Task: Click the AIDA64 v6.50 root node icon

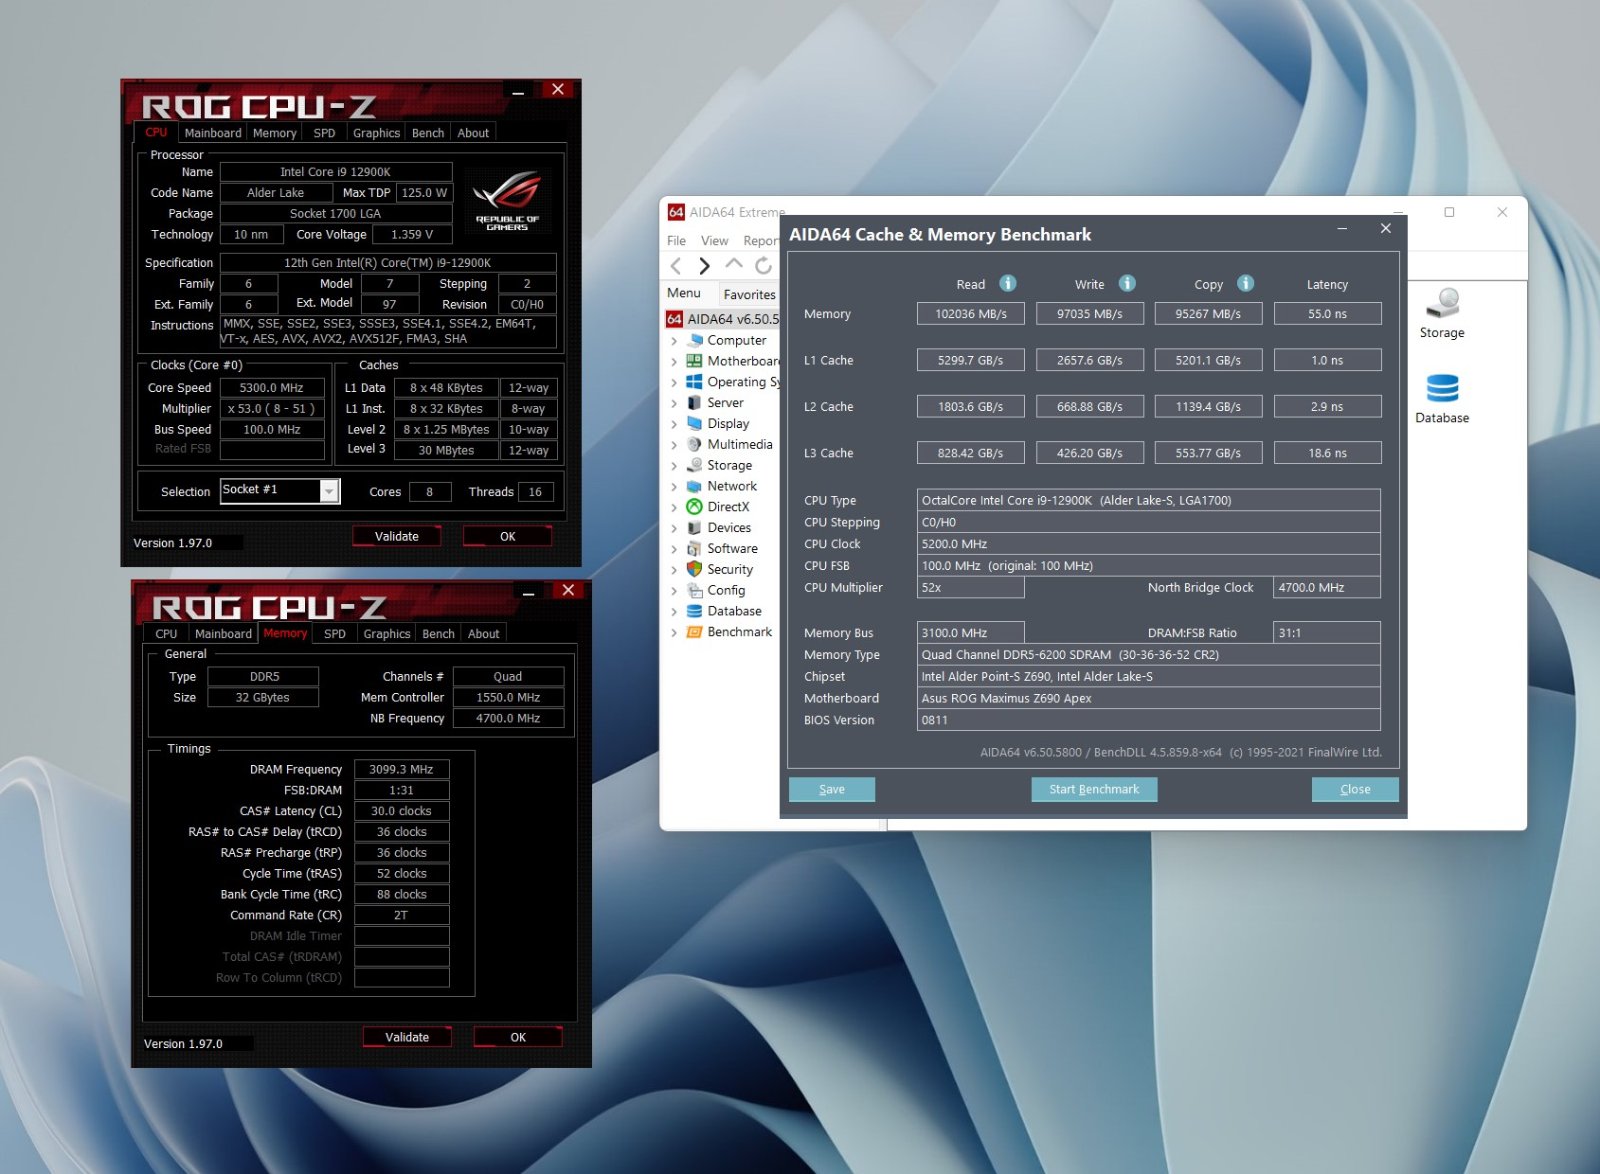Action: point(675,319)
